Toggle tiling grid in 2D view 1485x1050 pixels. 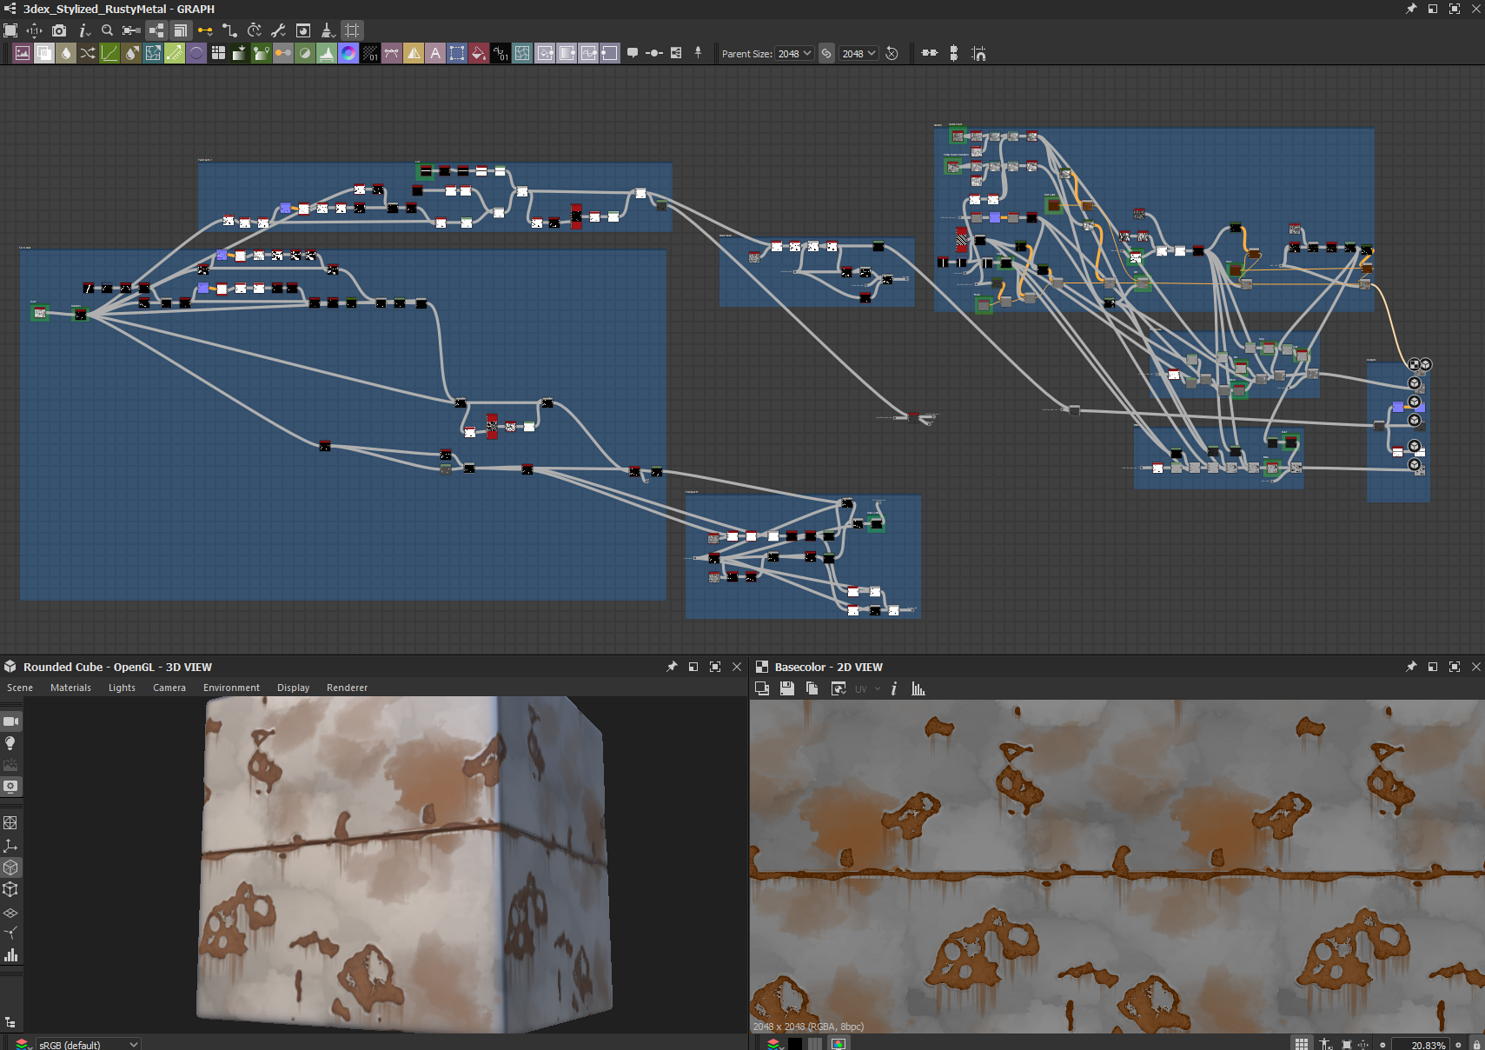[x=1301, y=1044]
